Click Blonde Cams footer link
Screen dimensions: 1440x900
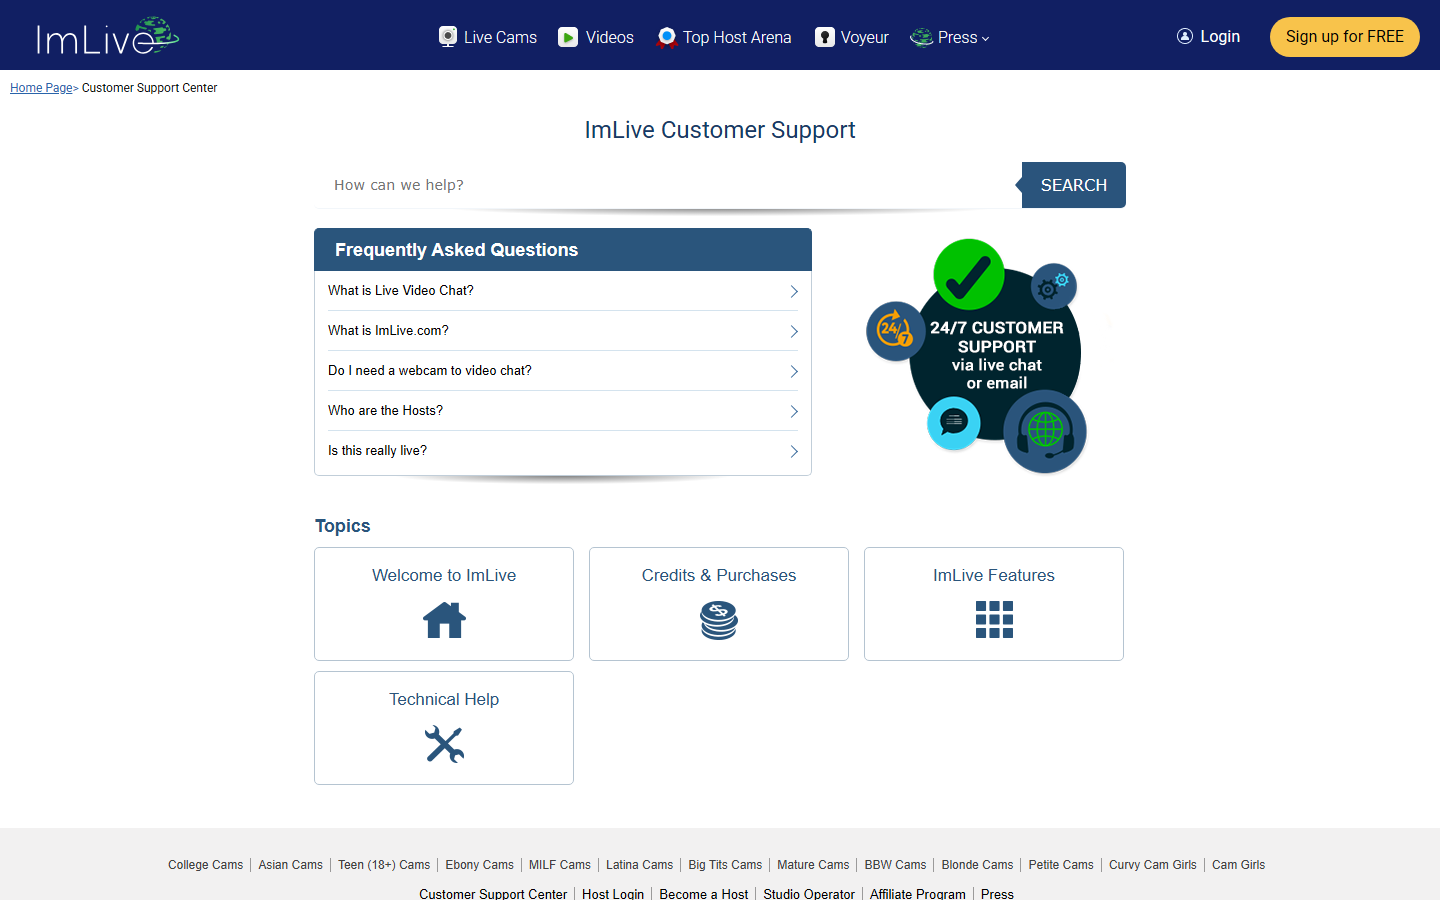(977, 865)
